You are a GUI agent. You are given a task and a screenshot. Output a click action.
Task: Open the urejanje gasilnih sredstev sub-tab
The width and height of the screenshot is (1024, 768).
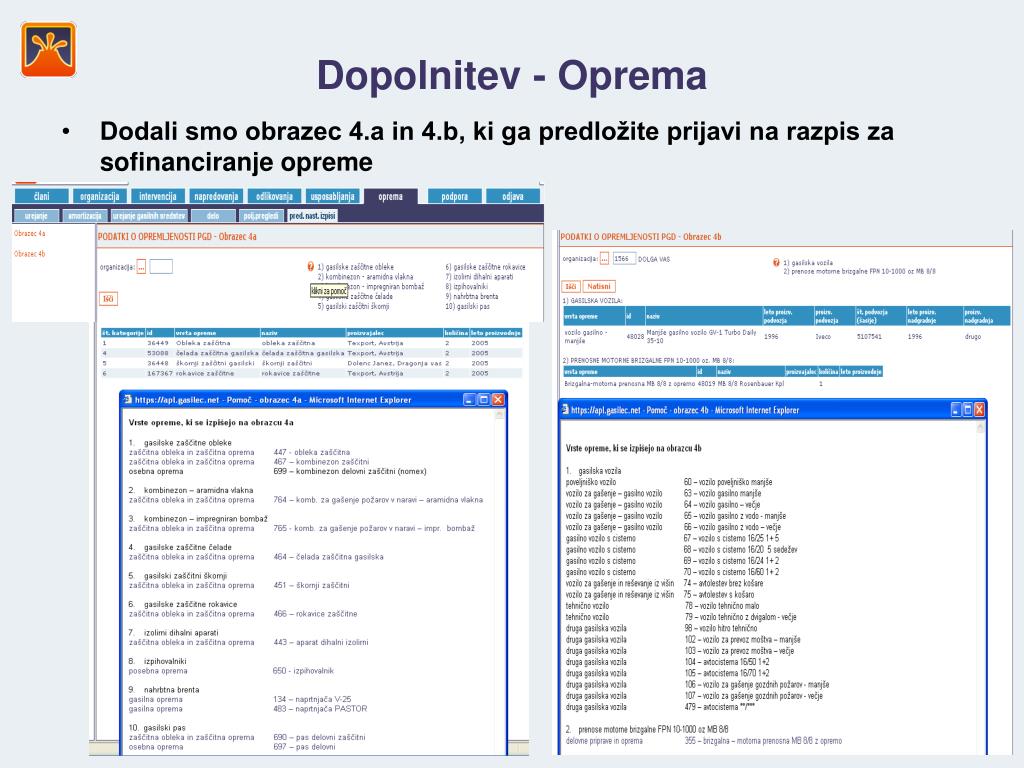tap(149, 216)
